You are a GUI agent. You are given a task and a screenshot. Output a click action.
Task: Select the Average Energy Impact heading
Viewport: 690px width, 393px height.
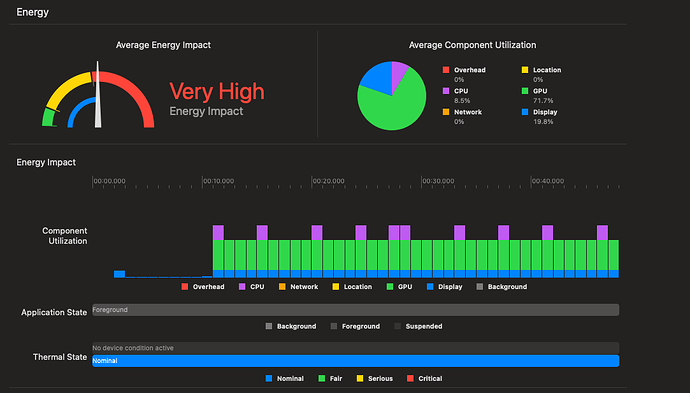coord(163,45)
